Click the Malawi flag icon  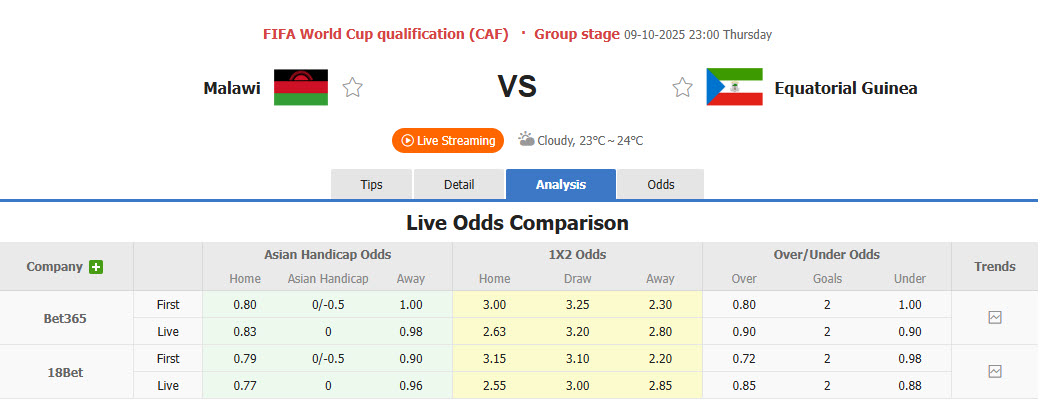tap(301, 88)
